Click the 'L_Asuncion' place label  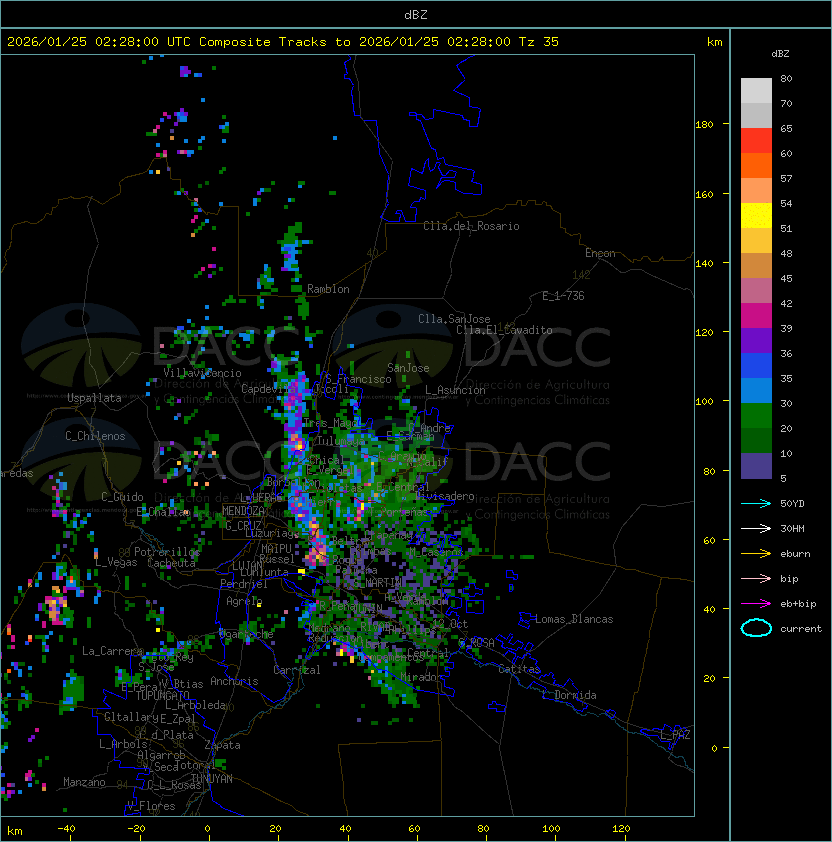point(455,390)
